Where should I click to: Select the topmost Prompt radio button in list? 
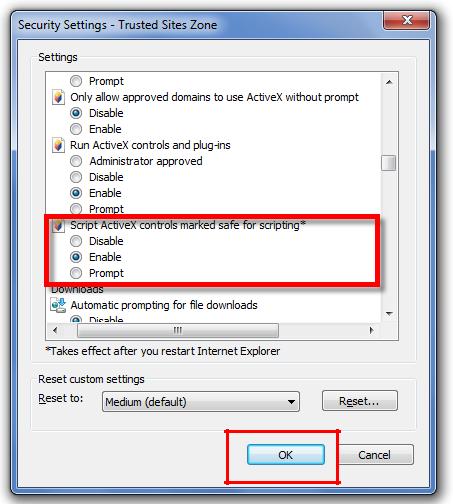point(76,81)
